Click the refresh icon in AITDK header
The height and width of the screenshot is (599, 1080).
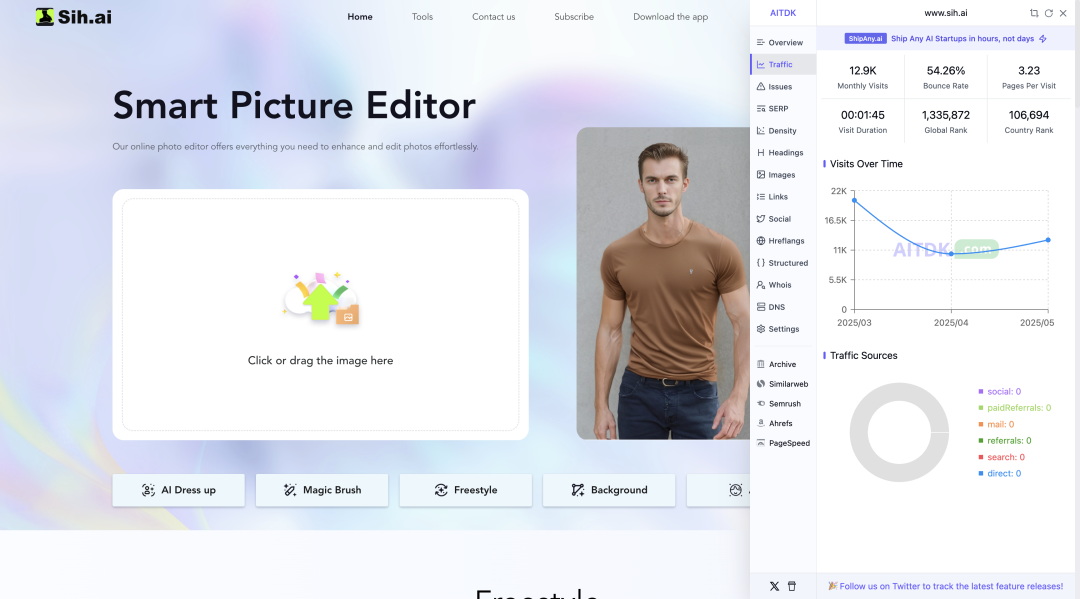pyautogui.click(x=1048, y=13)
